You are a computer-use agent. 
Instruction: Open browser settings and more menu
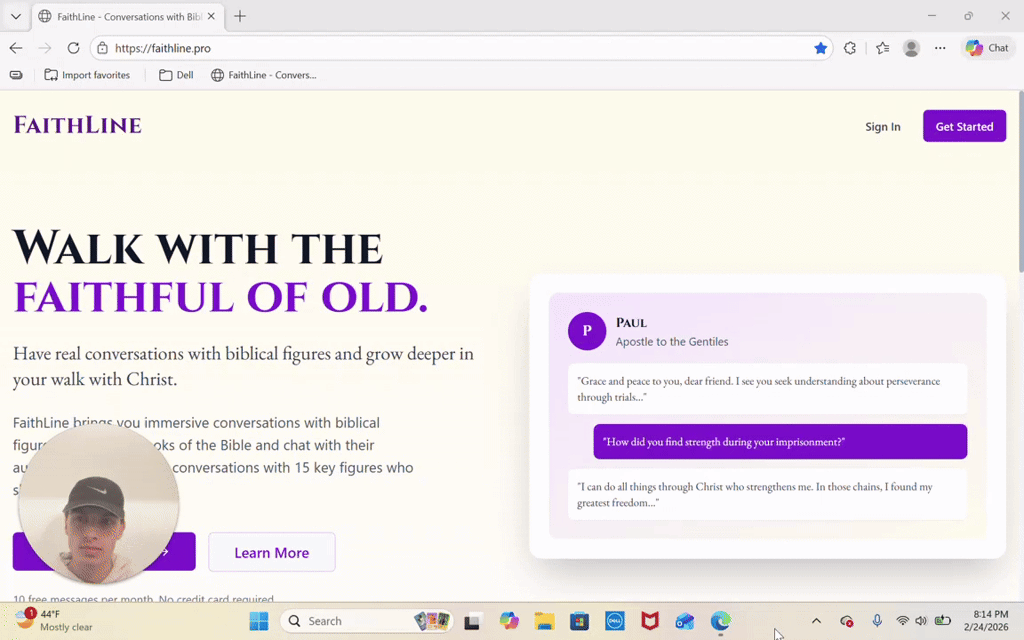pyautogui.click(x=940, y=48)
